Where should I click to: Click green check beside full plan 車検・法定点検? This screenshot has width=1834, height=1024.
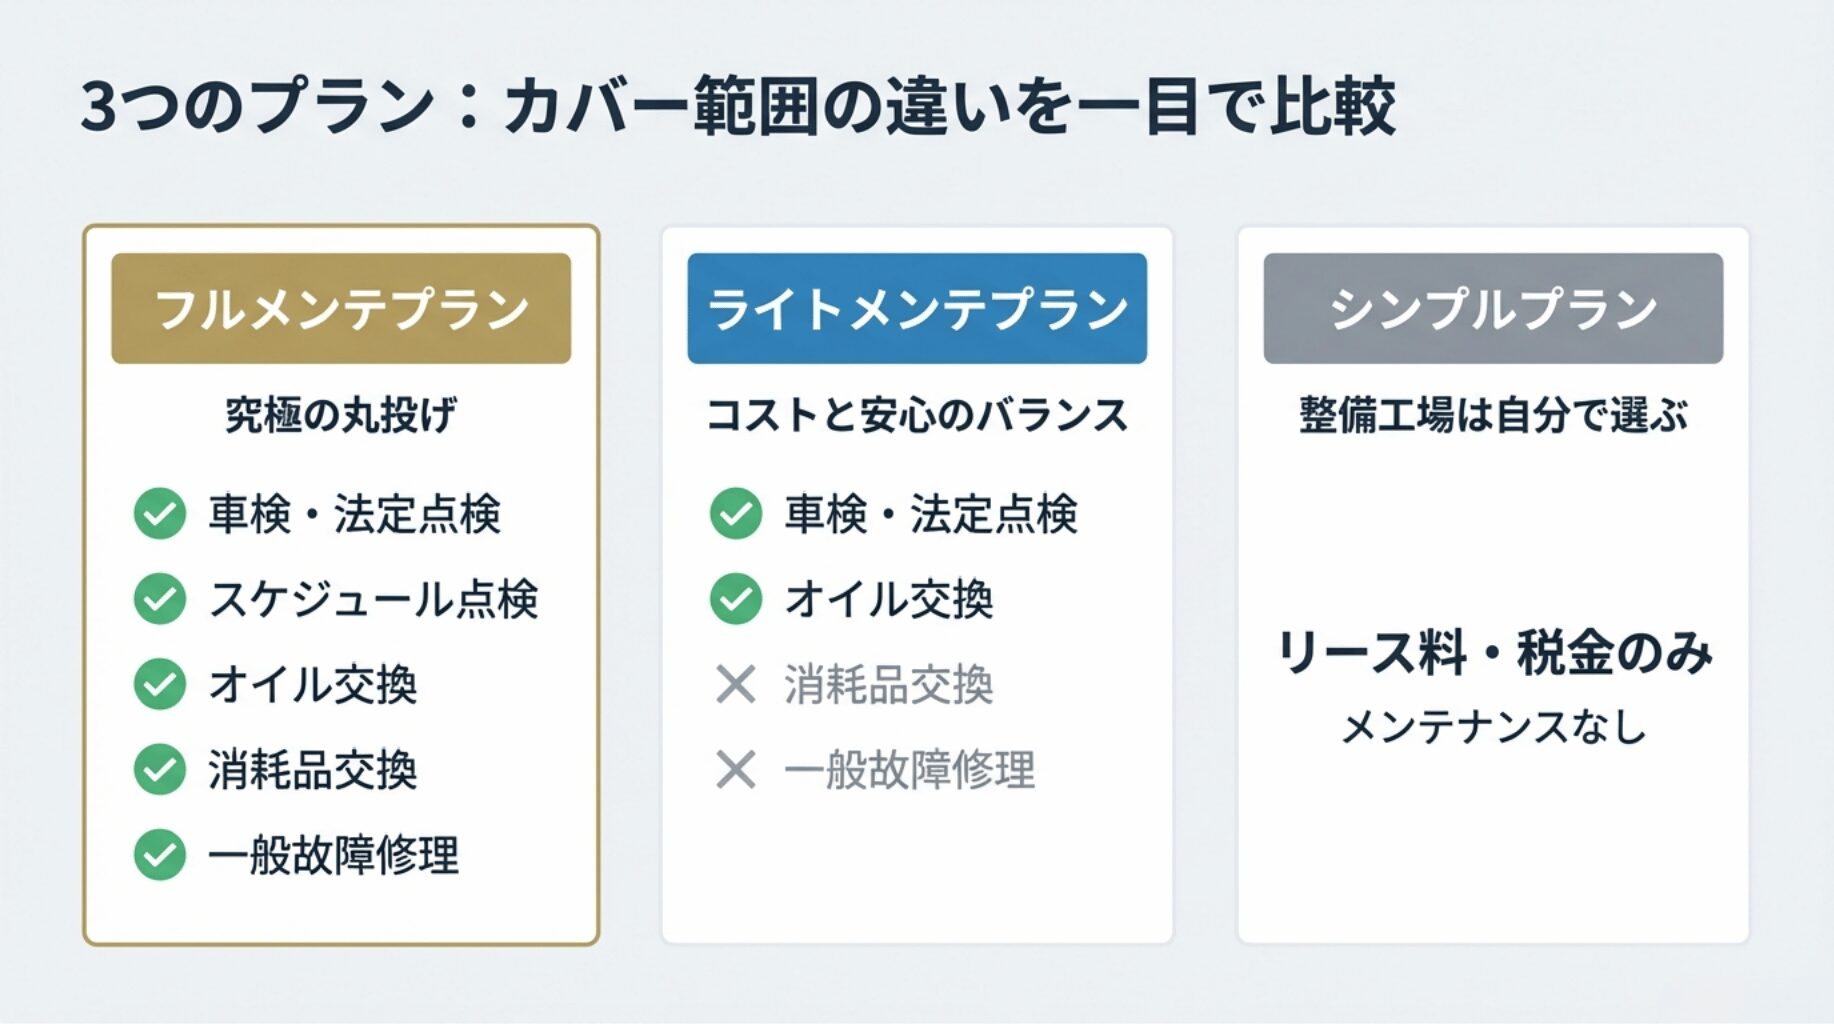click(160, 514)
